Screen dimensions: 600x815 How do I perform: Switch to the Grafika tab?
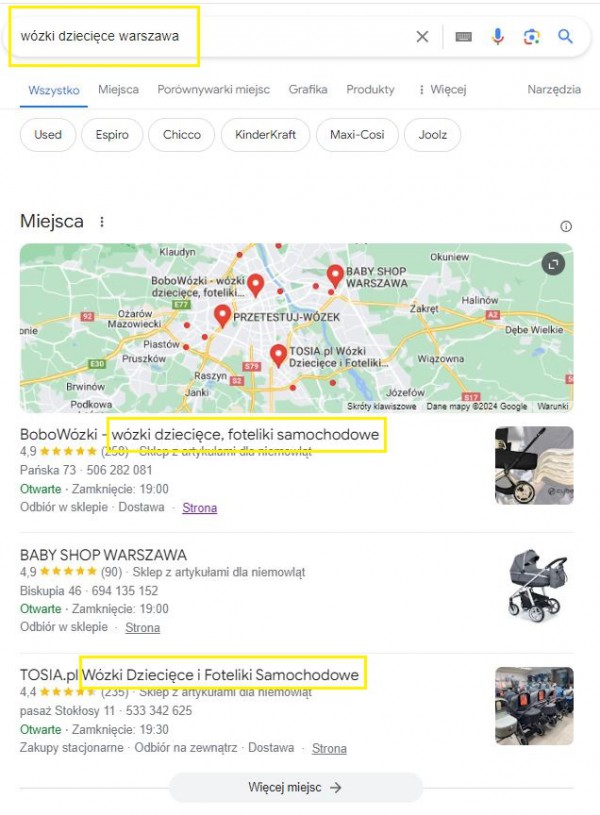click(308, 89)
